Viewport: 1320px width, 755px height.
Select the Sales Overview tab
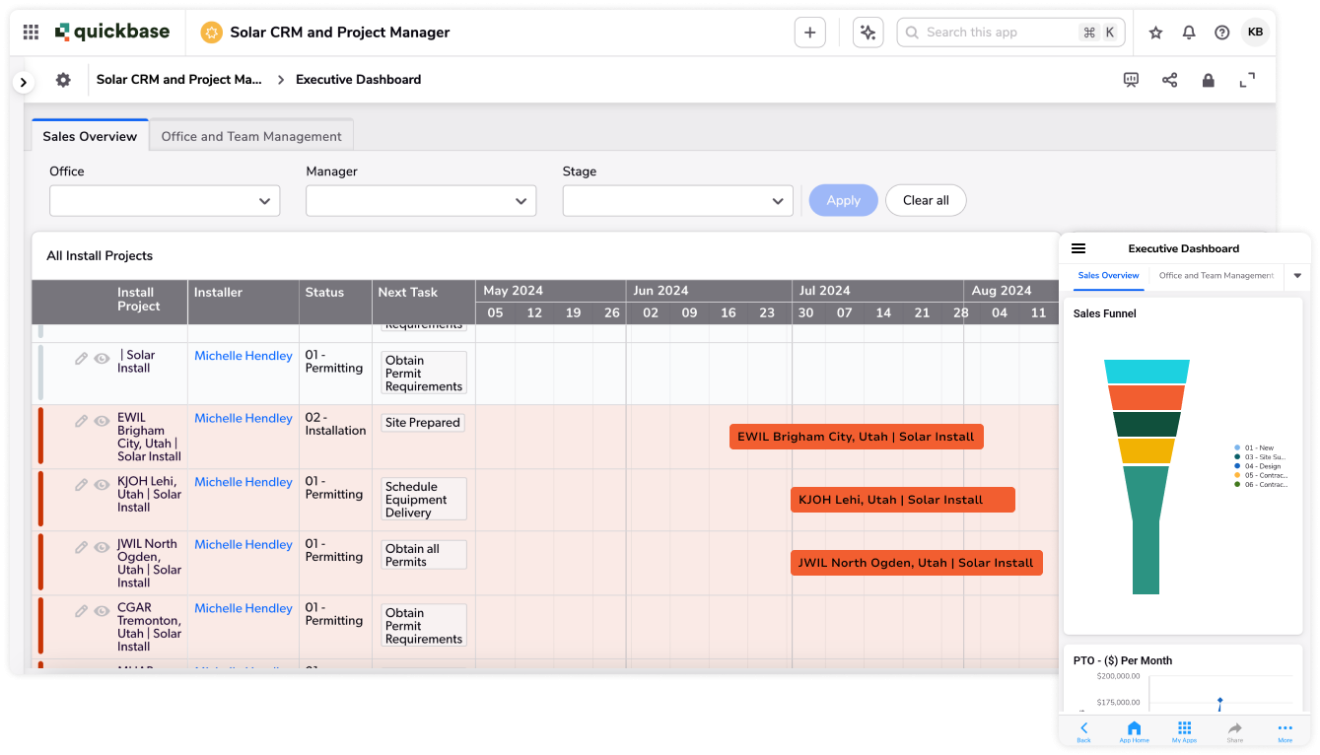90,135
